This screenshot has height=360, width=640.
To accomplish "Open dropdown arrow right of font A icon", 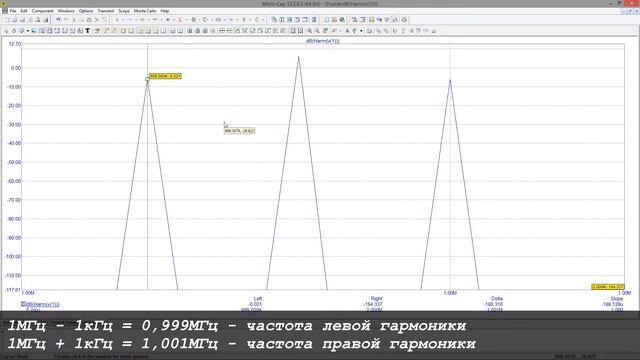I will [361, 31].
